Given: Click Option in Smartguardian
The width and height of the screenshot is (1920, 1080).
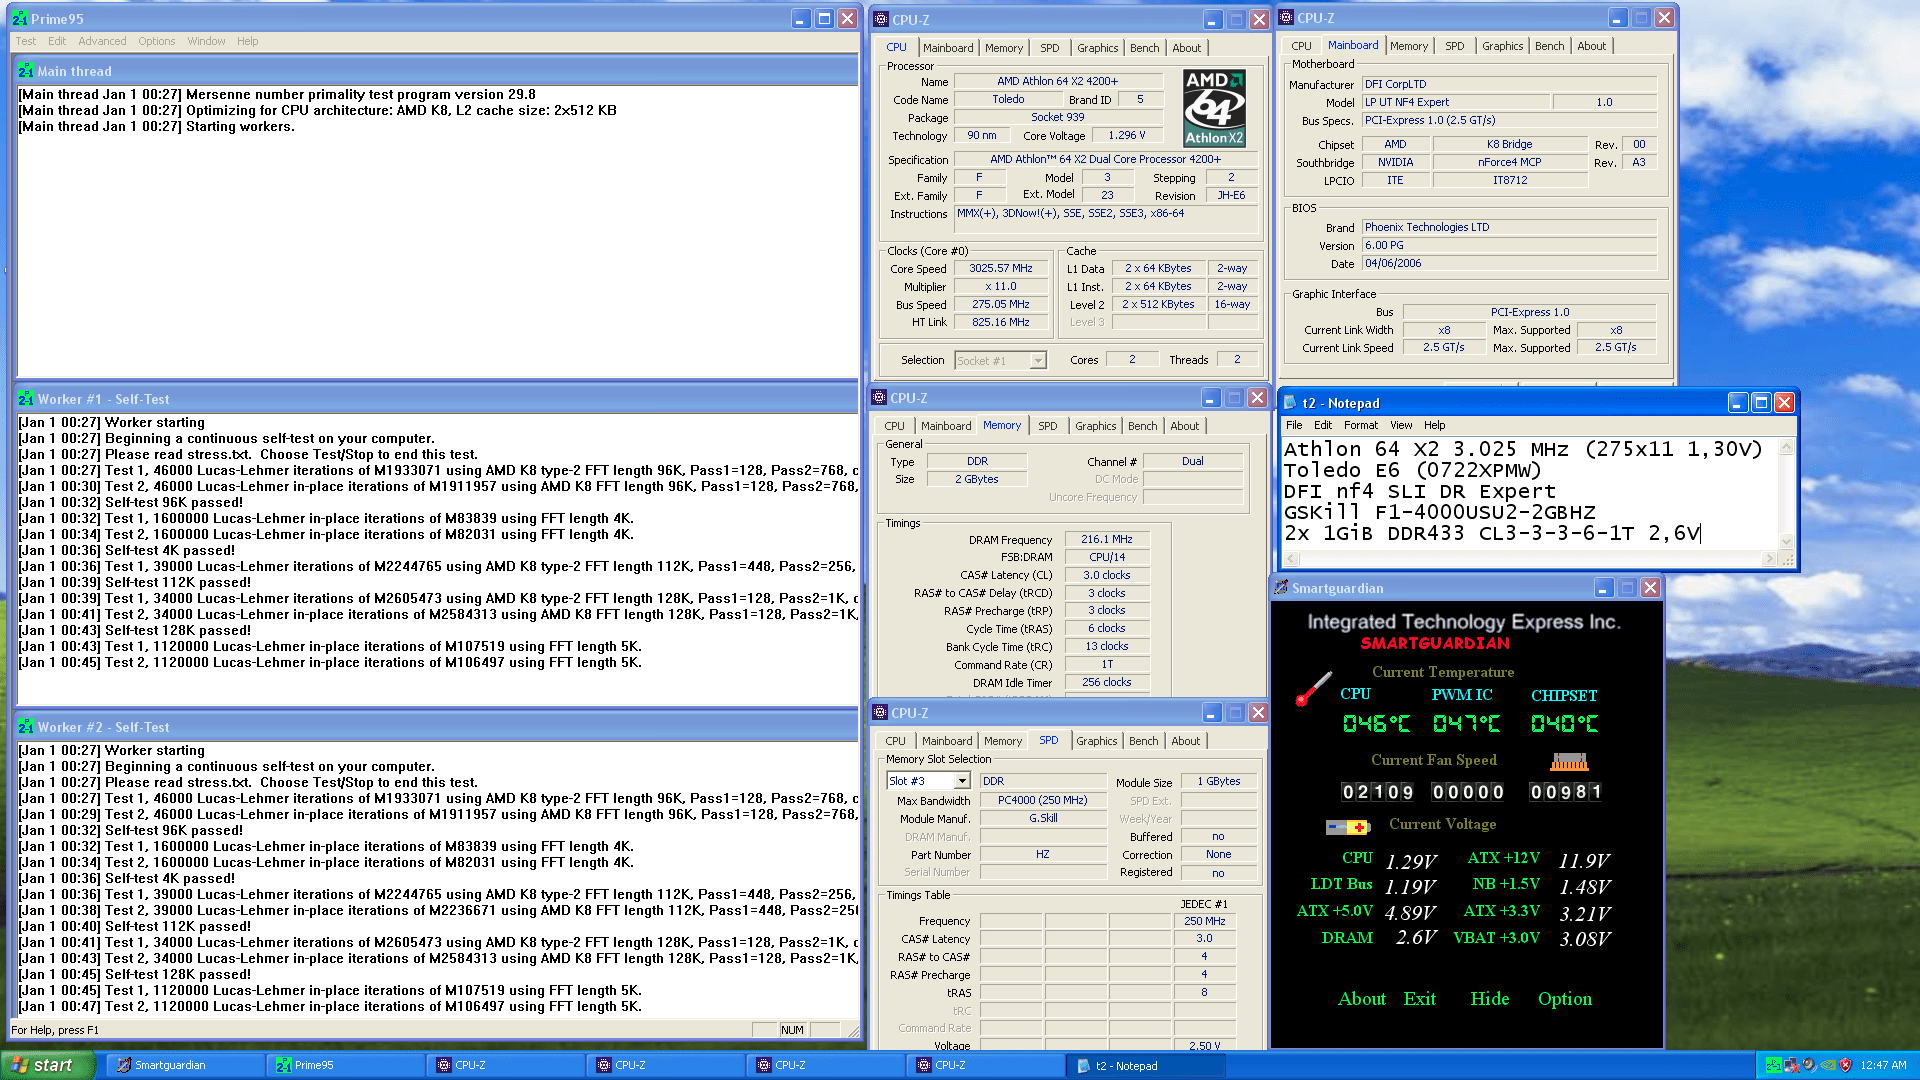Looking at the screenshot, I should pos(1565,999).
